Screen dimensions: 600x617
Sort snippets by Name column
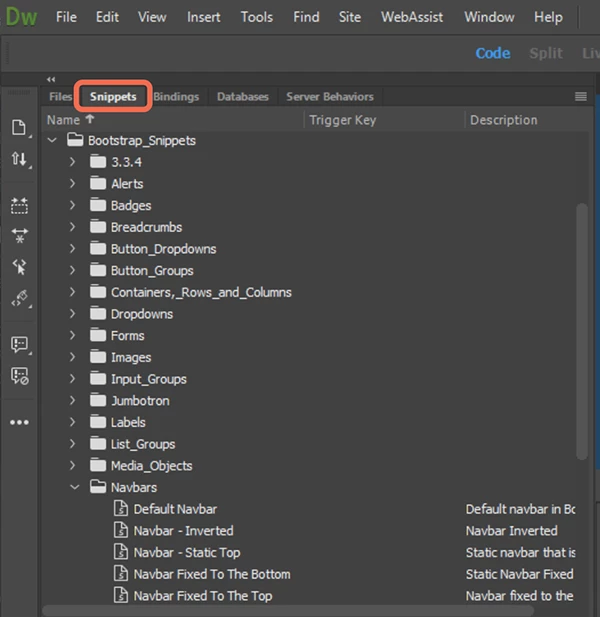point(71,120)
